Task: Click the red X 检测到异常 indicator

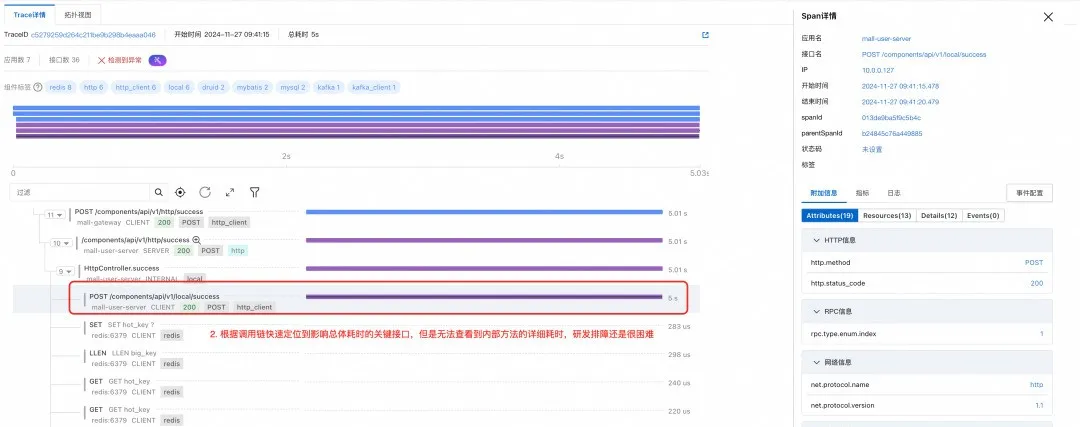Action: click(120, 61)
